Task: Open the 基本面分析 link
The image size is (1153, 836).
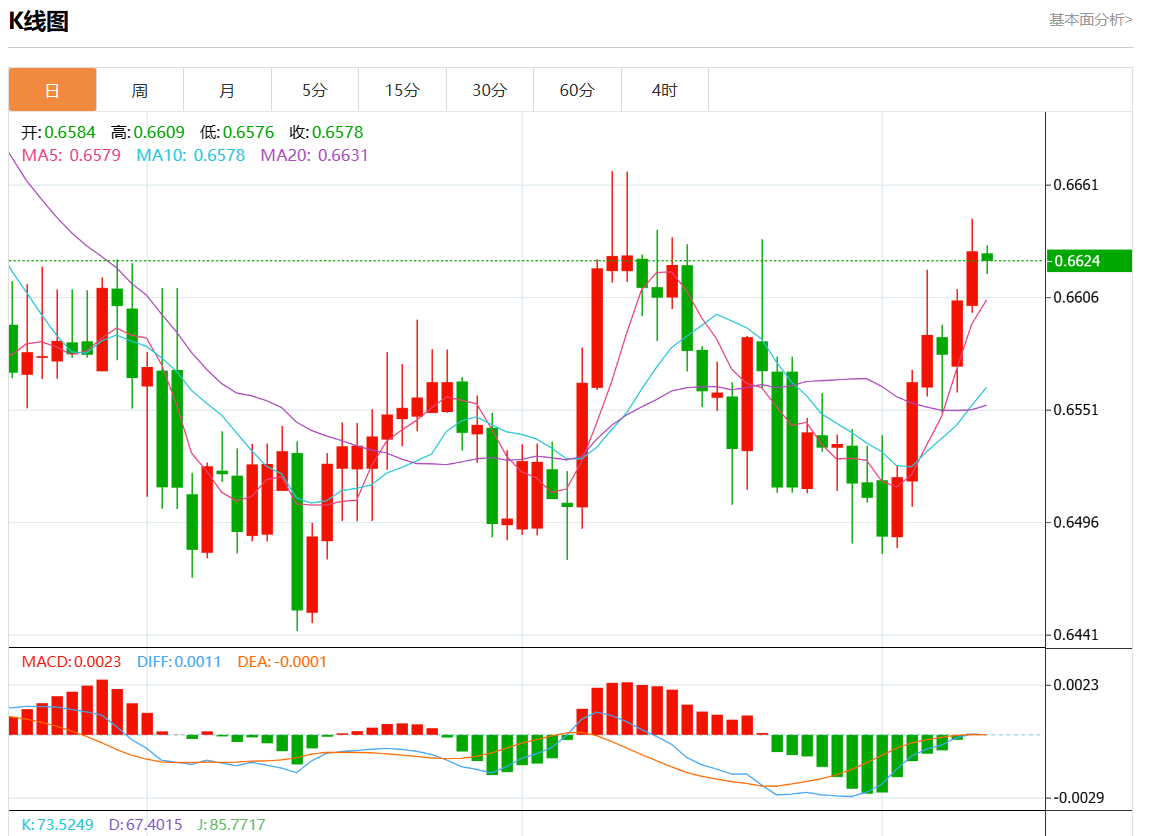Action: click(1090, 20)
